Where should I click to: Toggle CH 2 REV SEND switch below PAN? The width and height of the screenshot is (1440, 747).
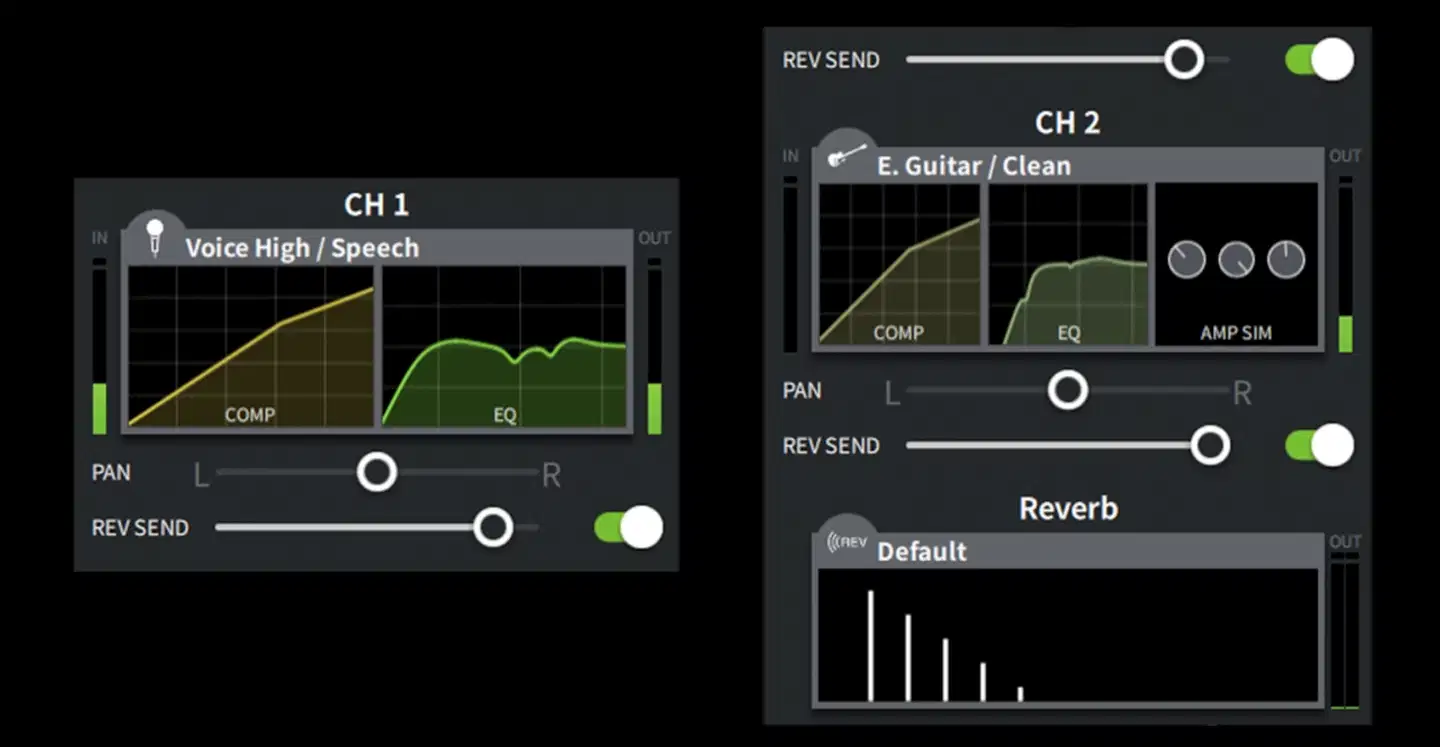pyautogui.click(x=1319, y=446)
